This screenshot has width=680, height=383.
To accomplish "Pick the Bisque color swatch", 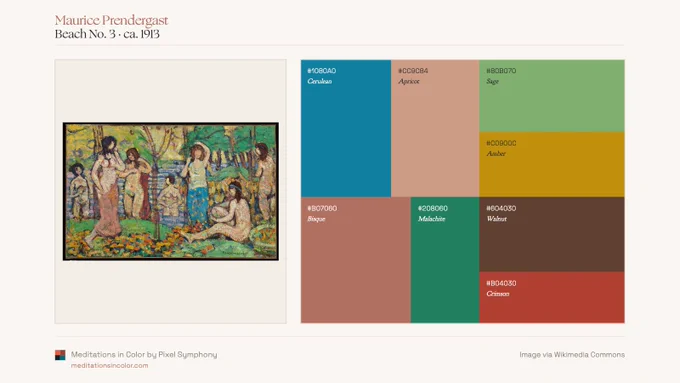I will 356,260.
